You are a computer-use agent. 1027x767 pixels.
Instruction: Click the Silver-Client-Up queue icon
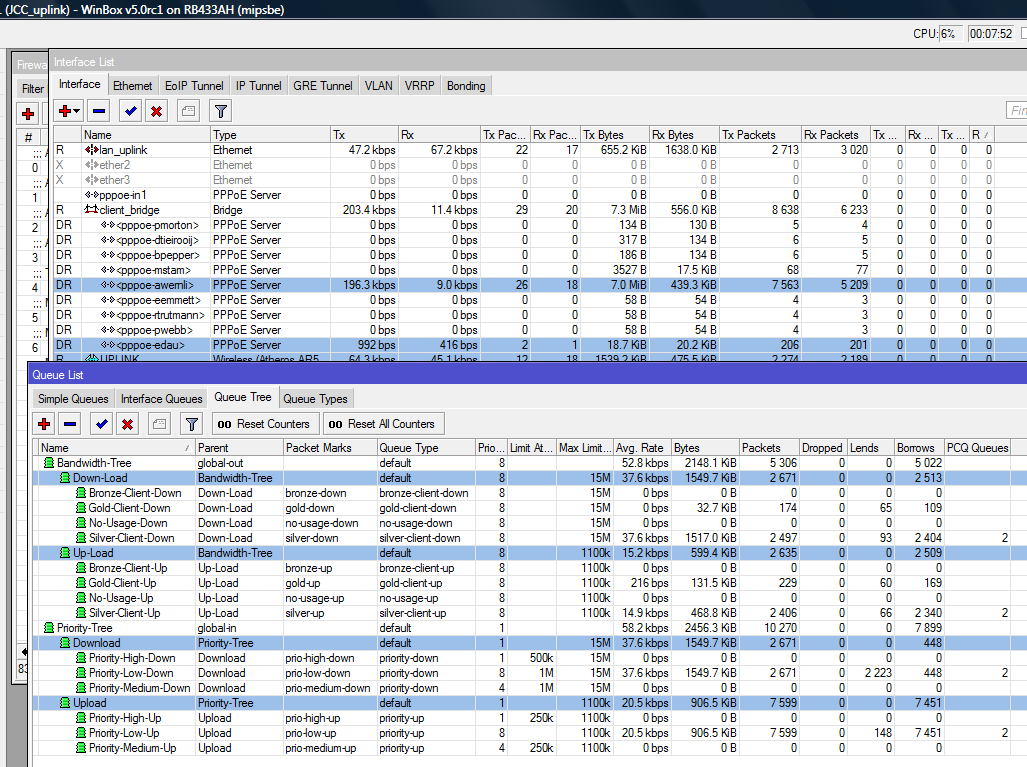[81, 613]
